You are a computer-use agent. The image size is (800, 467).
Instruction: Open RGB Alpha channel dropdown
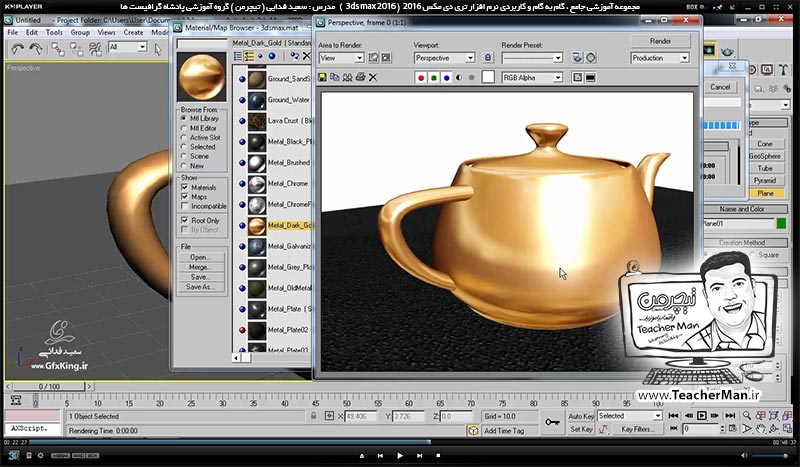point(532,78)
